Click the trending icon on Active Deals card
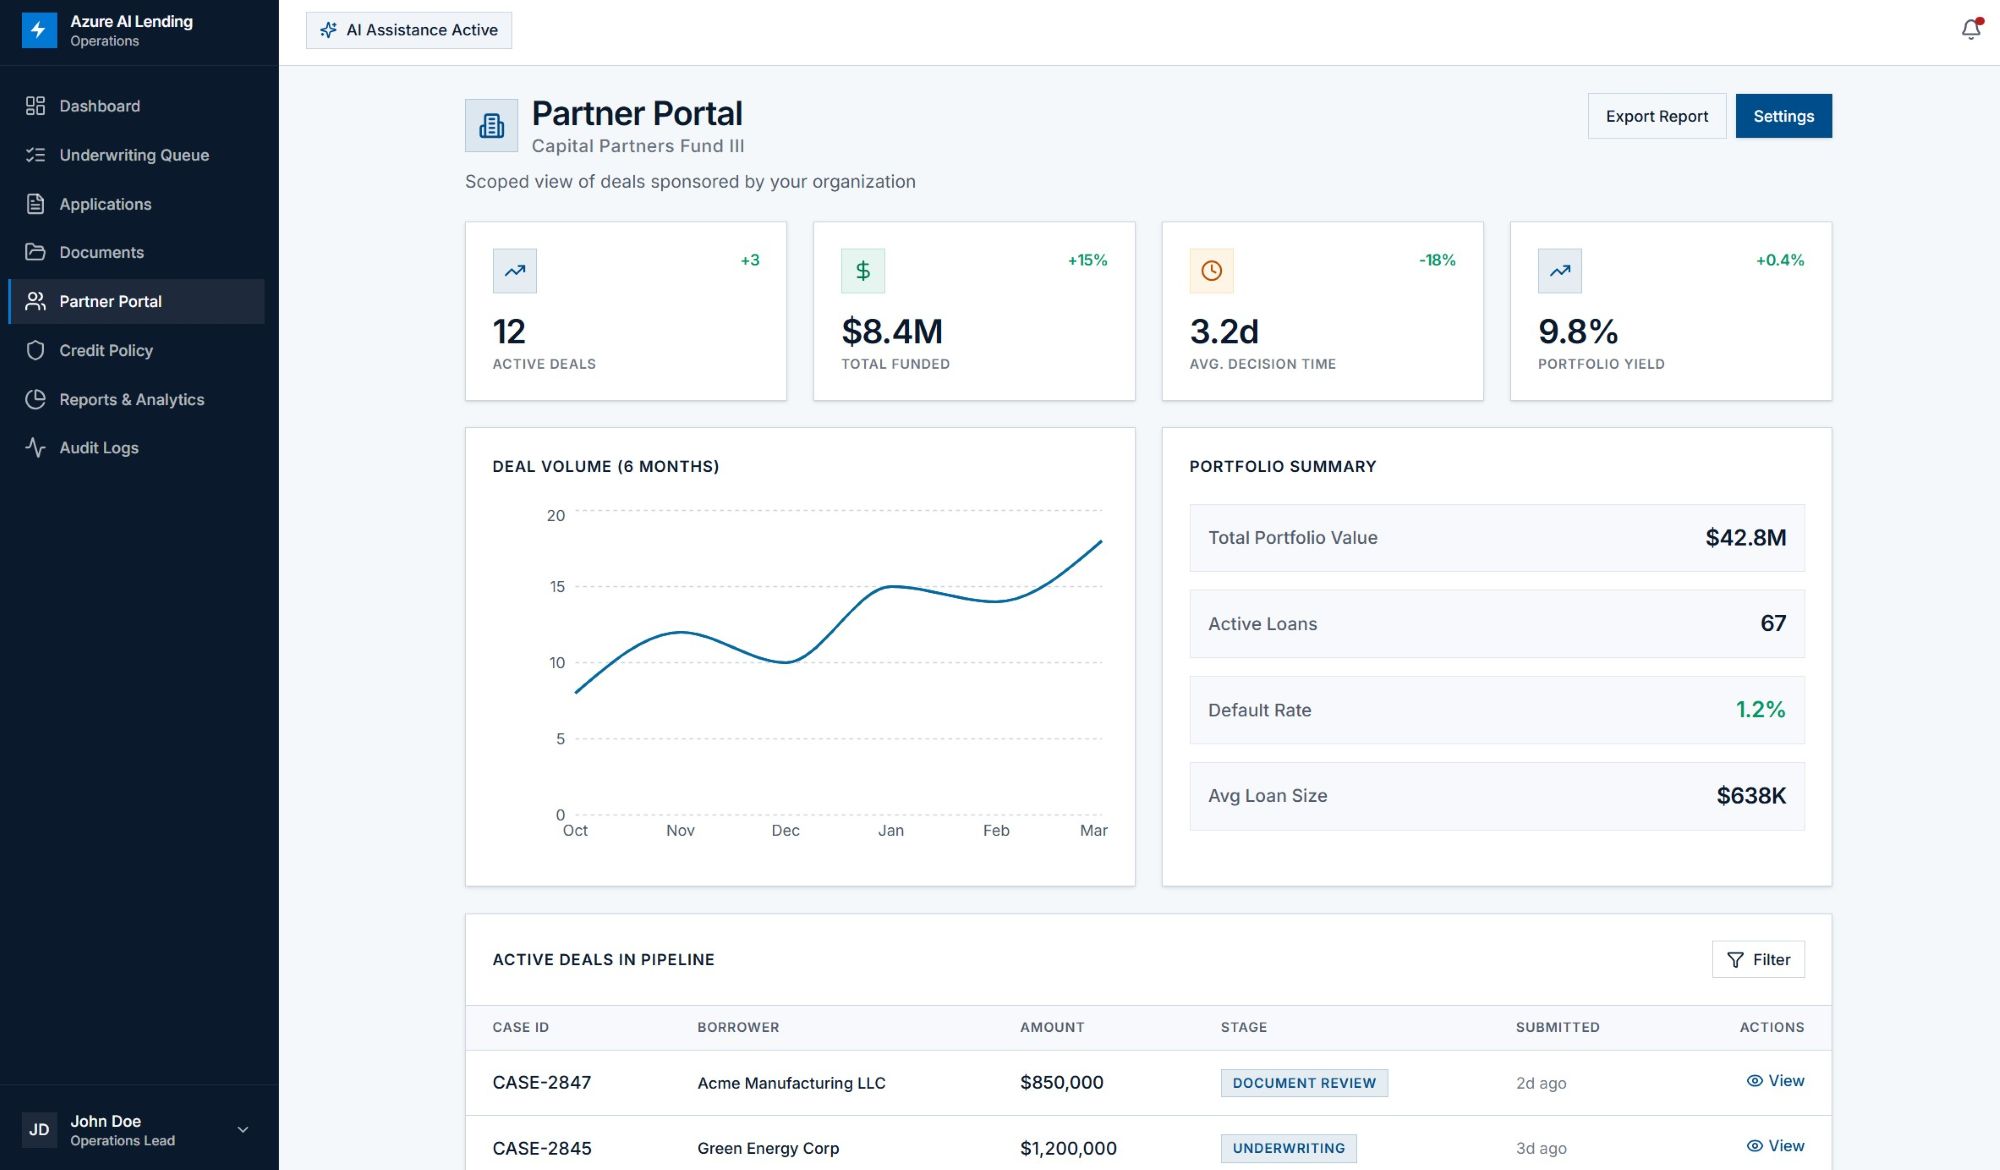The height and width of the screenshot is (1170, 2000). [514, 271]
